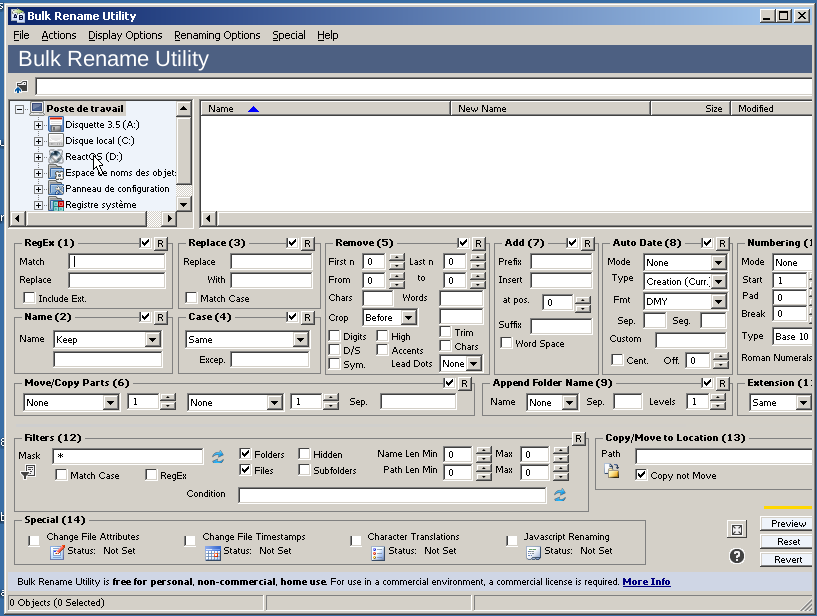Tick Change File Attributes checkbox
The image size is (817, 616).
34,540
